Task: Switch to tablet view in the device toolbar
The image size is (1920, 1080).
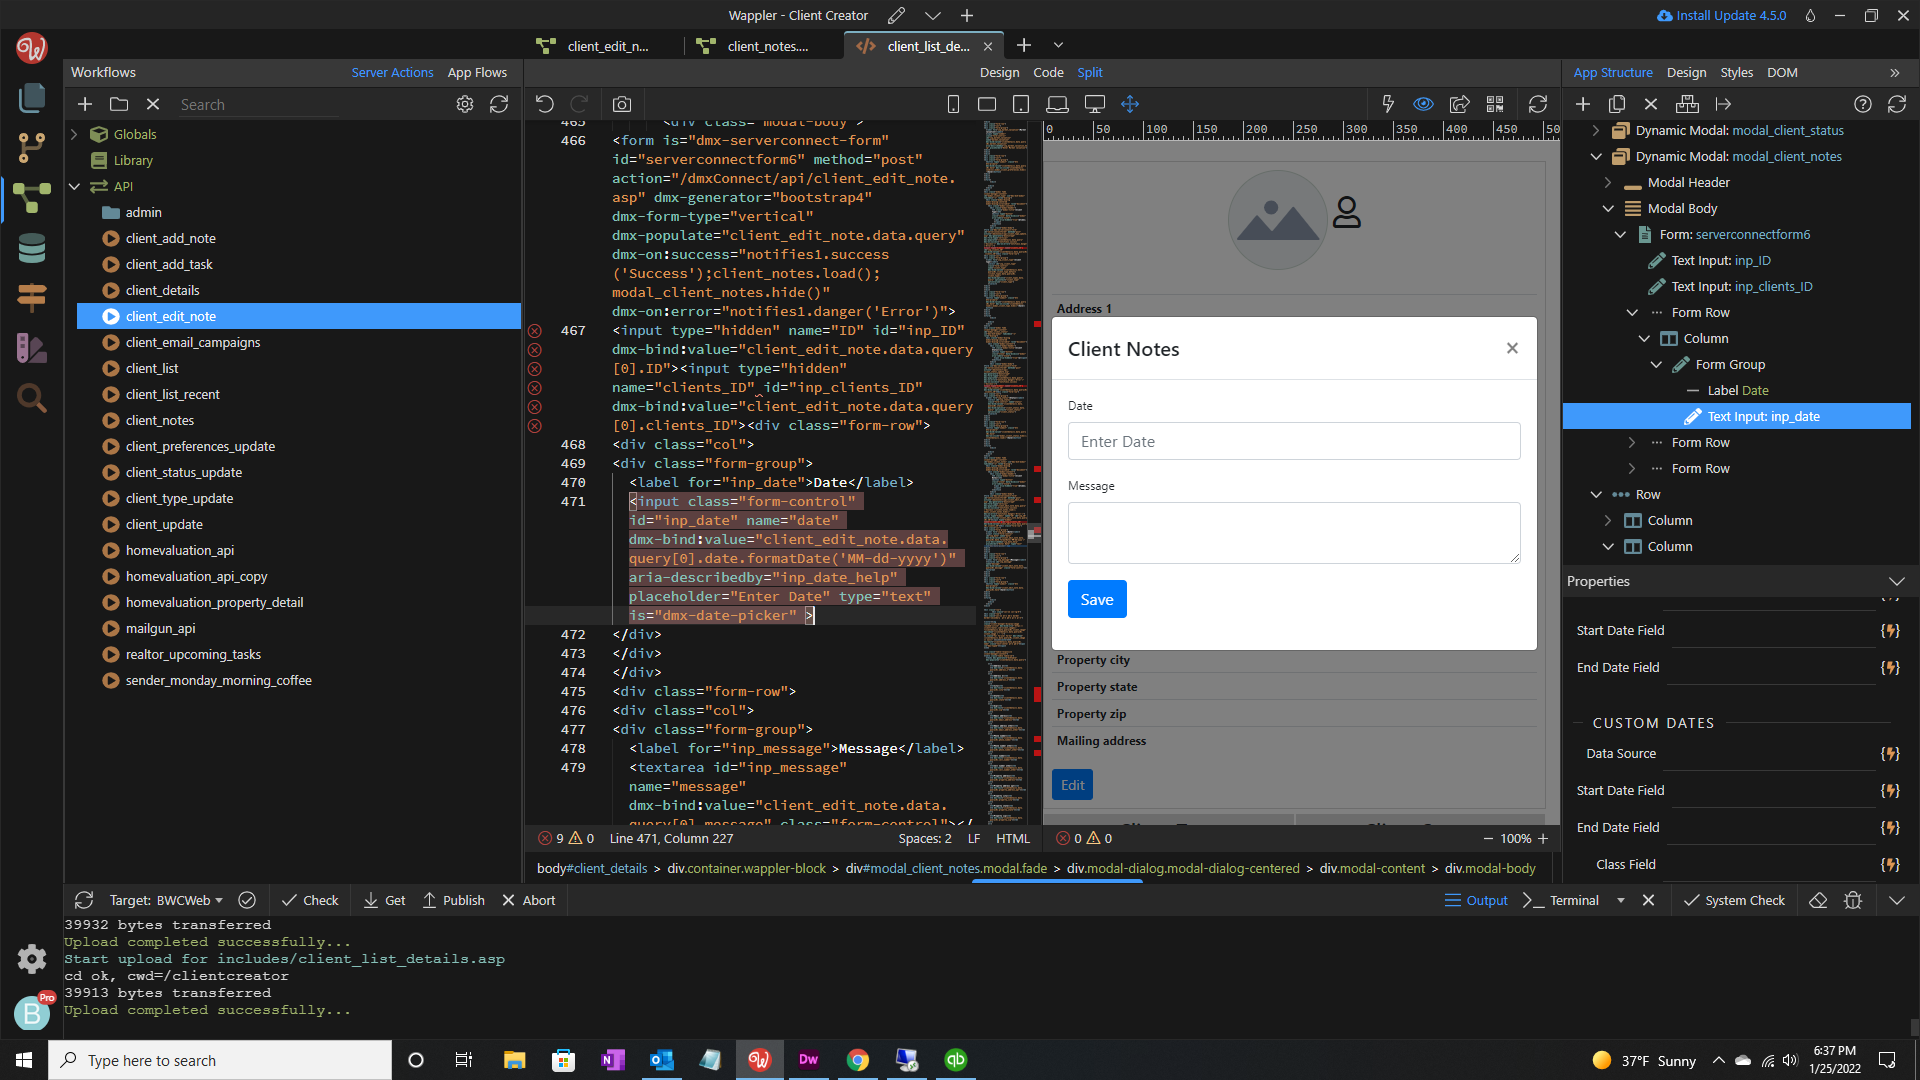Action: [x=1021, y=103]
